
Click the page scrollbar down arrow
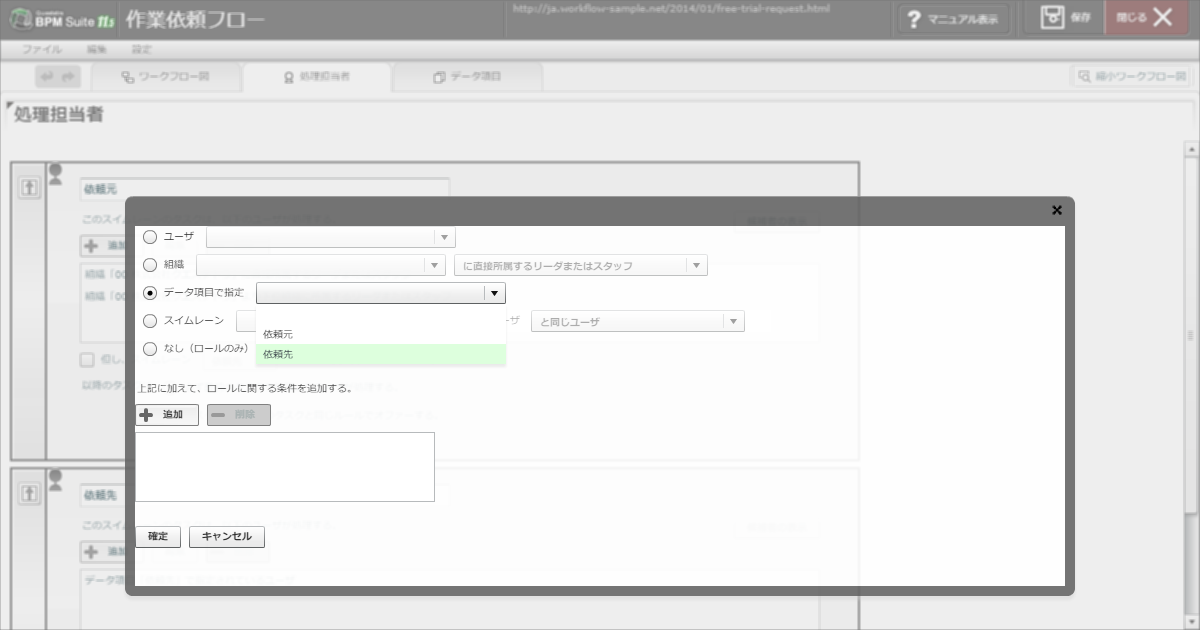click(1191, 622)
